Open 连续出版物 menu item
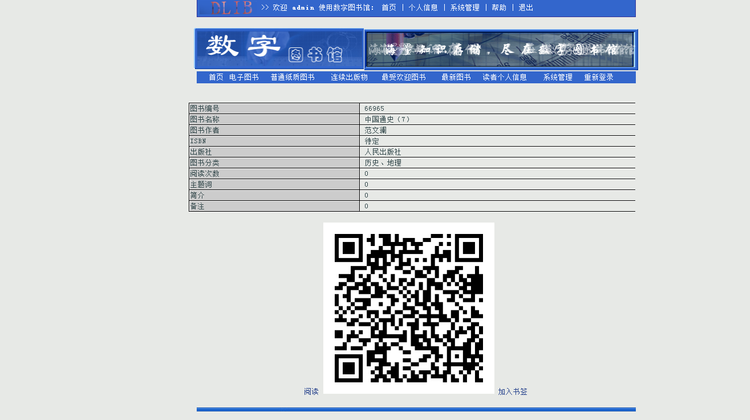Viewport: 750px width, 420px height. point(349,77)
